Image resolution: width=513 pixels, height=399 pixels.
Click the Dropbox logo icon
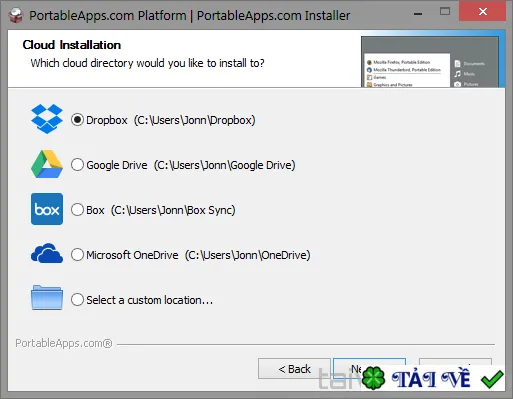(x=47, y=119)
